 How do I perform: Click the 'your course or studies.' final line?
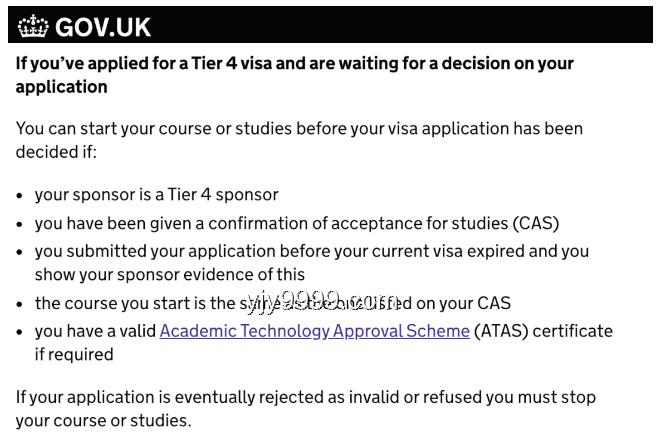point(103,421)
